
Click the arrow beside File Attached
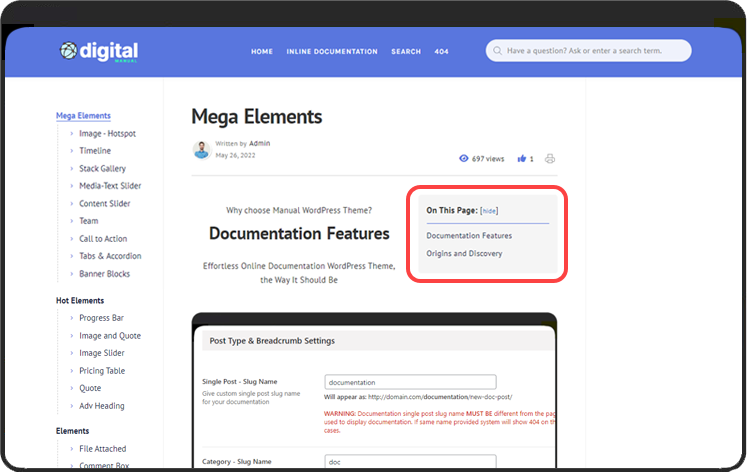pos(71,449)
